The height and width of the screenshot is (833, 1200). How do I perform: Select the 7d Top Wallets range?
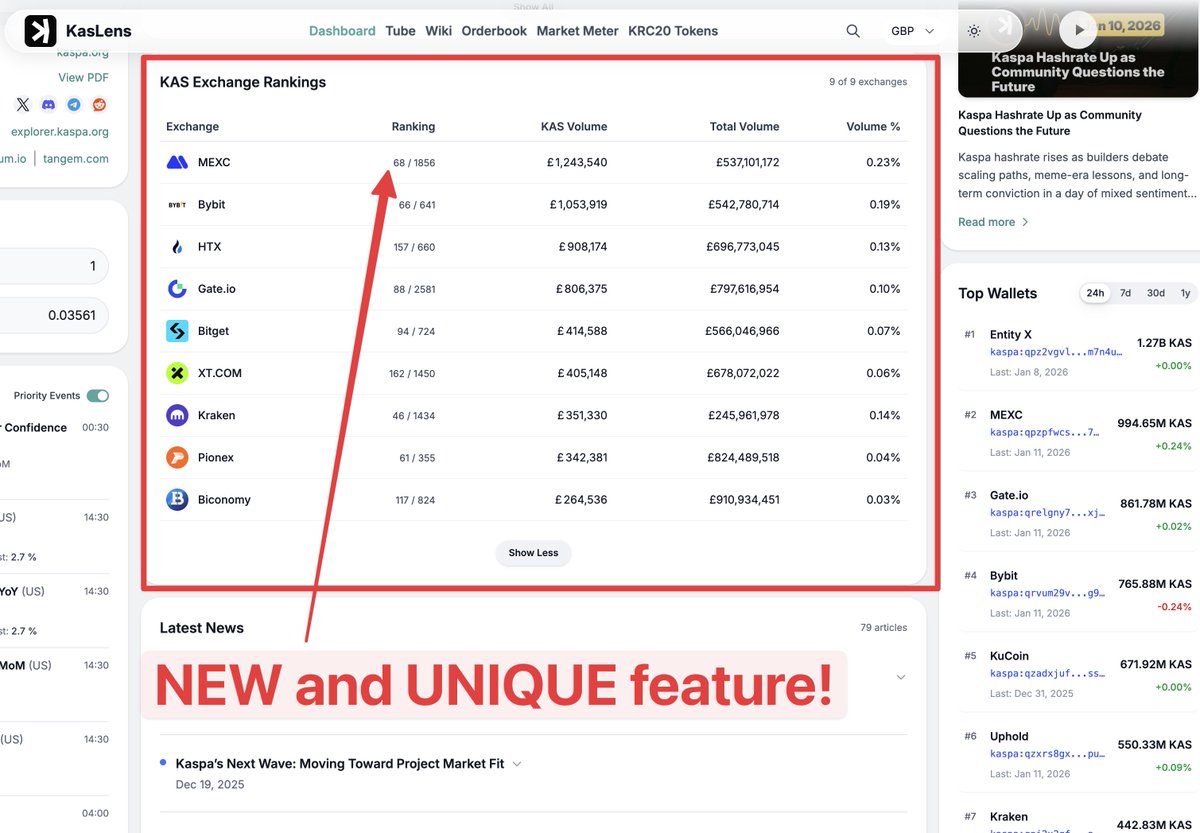pyautogui.click(x=1125, y=293)
